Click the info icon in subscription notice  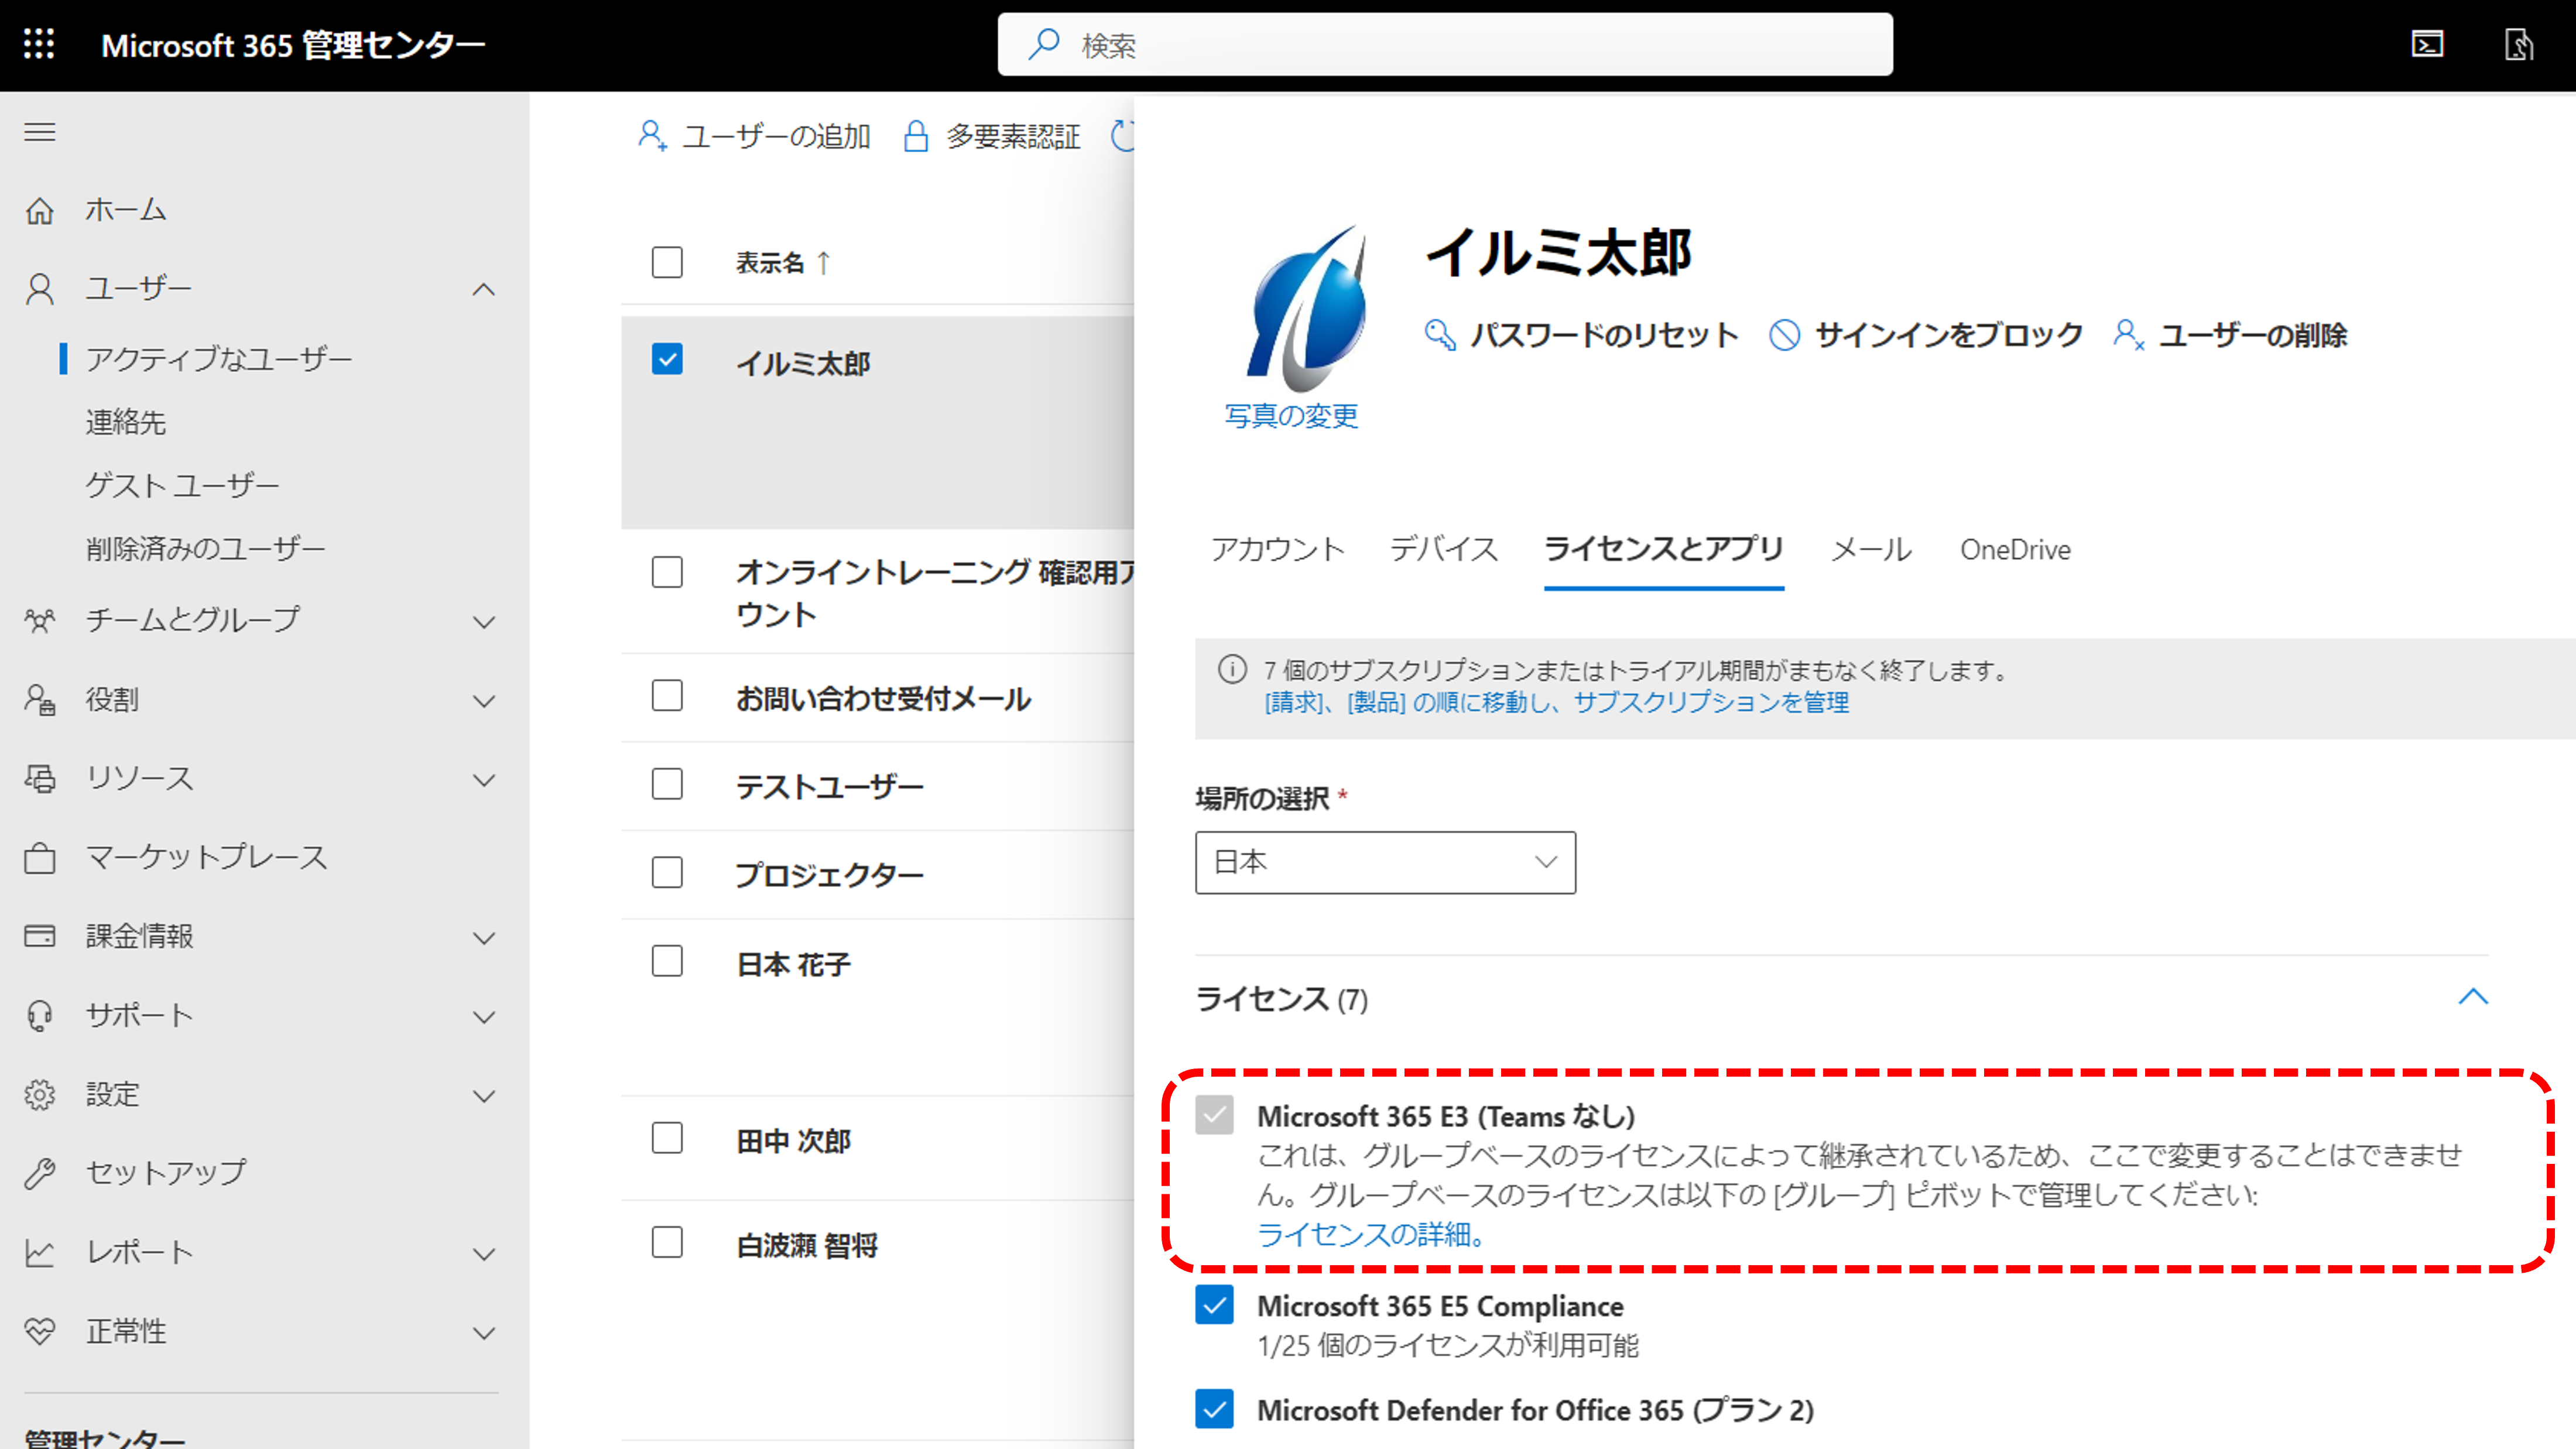[x=1232, y=669]
